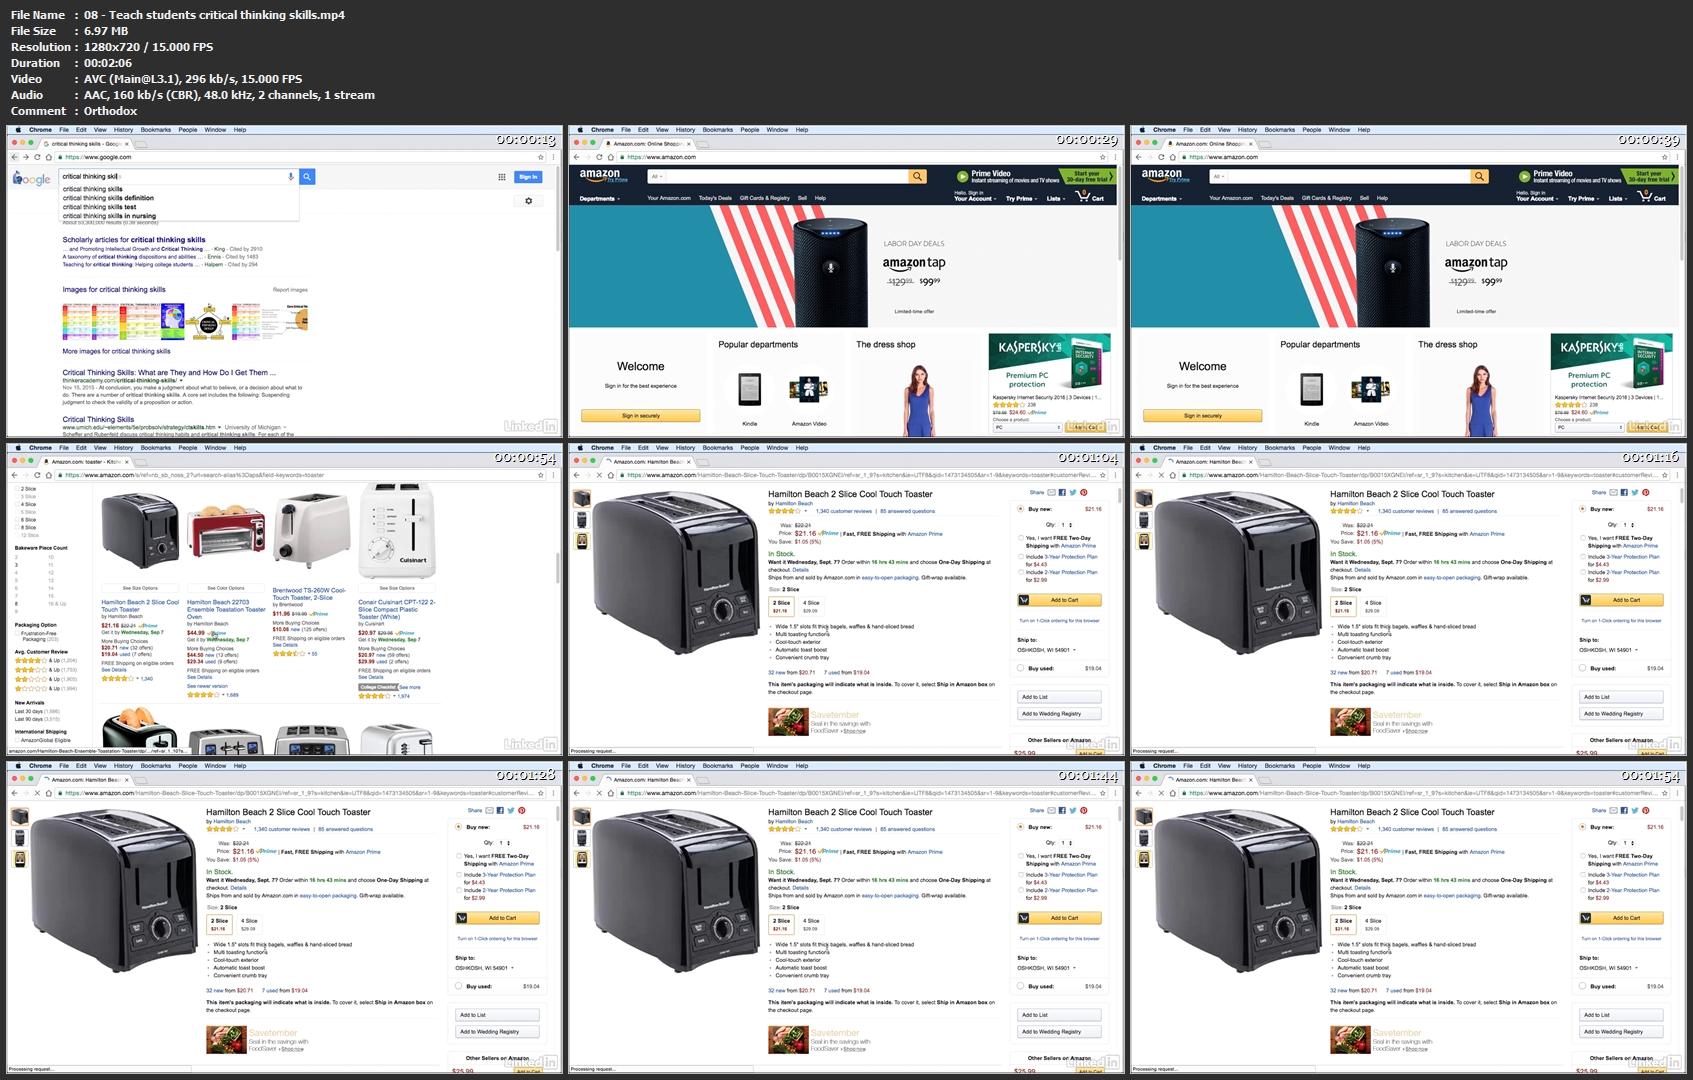The width and height of the screenshot is (1693, 1080).
Task: Open Today's Deals link in 00:00:29 frame
Action: pos(715,198)
